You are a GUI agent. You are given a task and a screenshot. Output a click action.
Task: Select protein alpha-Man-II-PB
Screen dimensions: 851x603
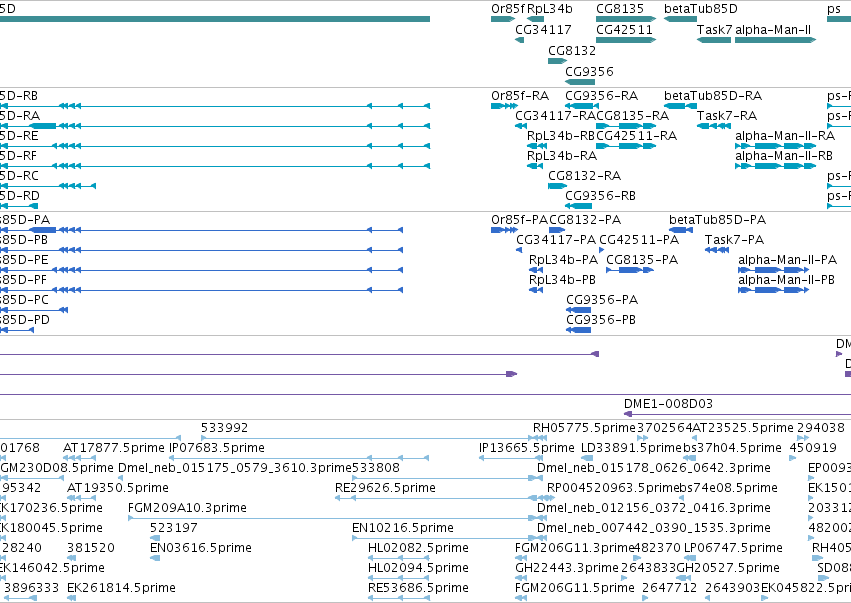pyautogui.click(x=786, y=280)
